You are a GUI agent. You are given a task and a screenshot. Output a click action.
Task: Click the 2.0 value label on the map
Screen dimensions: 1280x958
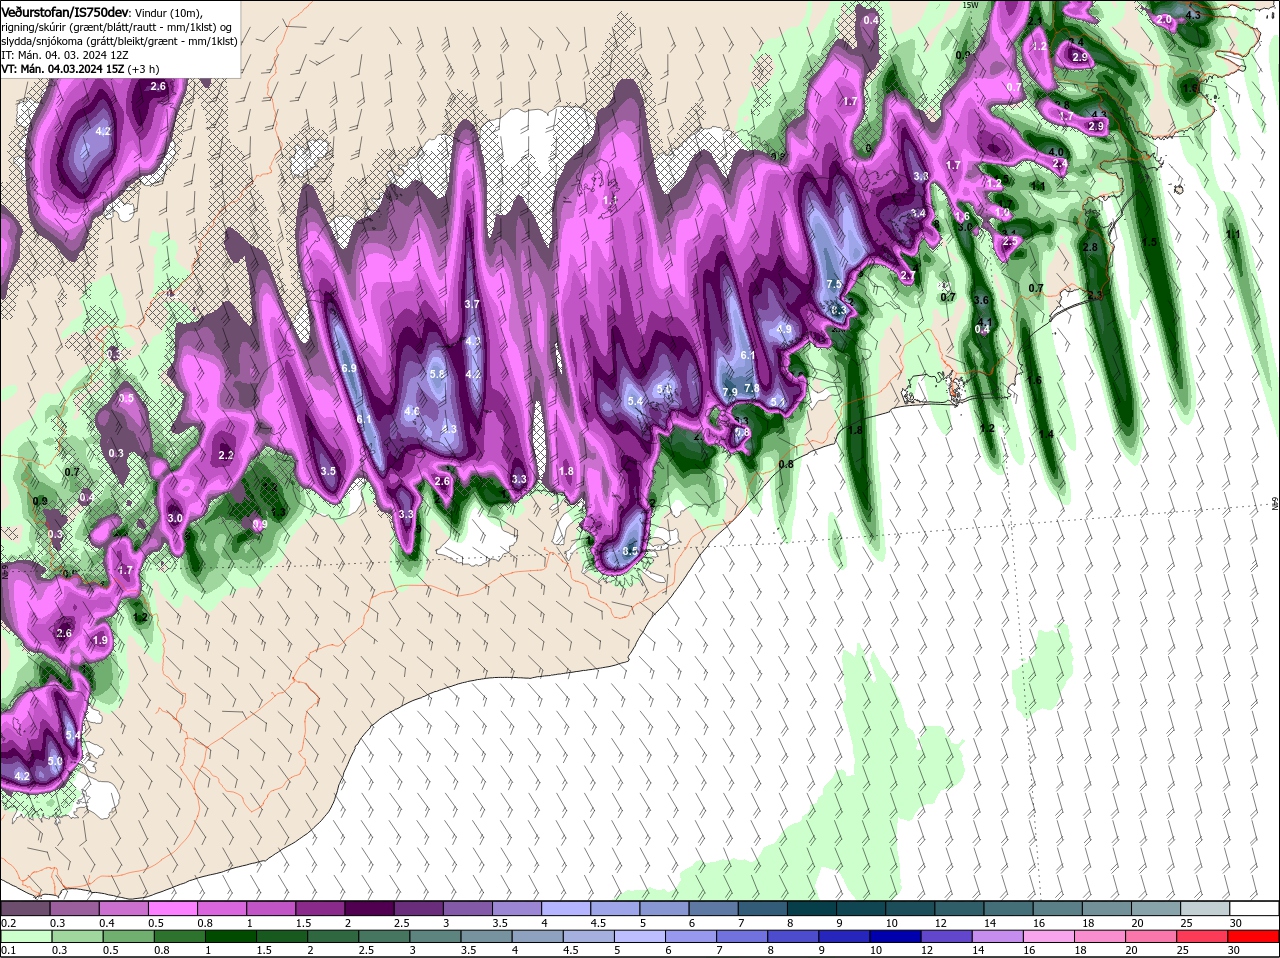point(1164,19)
